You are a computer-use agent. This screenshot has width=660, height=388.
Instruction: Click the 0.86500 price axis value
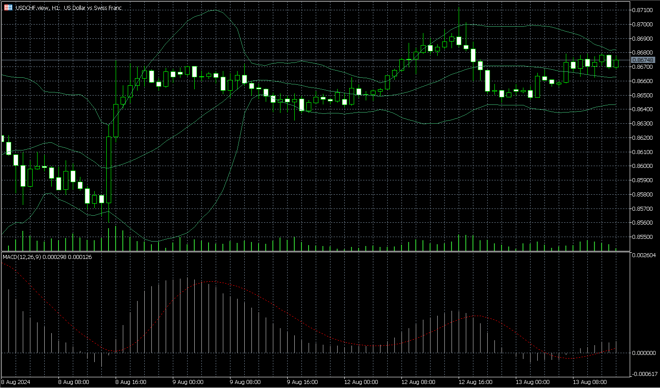643,96
